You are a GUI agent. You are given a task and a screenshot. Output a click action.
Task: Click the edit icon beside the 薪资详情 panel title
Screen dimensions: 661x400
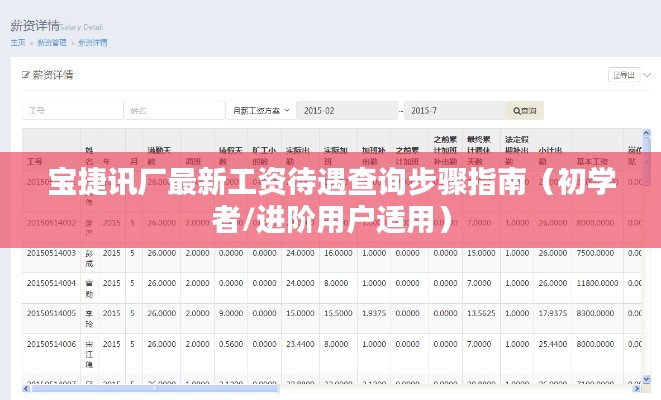[26, 75]
